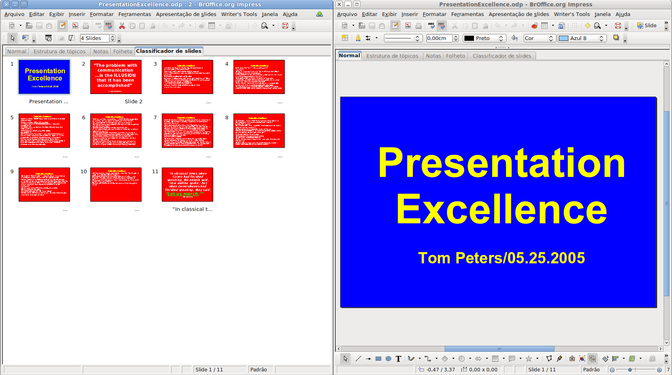The width and height of the screenshot is (672, 375).
Task: Open the Stars shapes tool
Action: pos(528,359)
